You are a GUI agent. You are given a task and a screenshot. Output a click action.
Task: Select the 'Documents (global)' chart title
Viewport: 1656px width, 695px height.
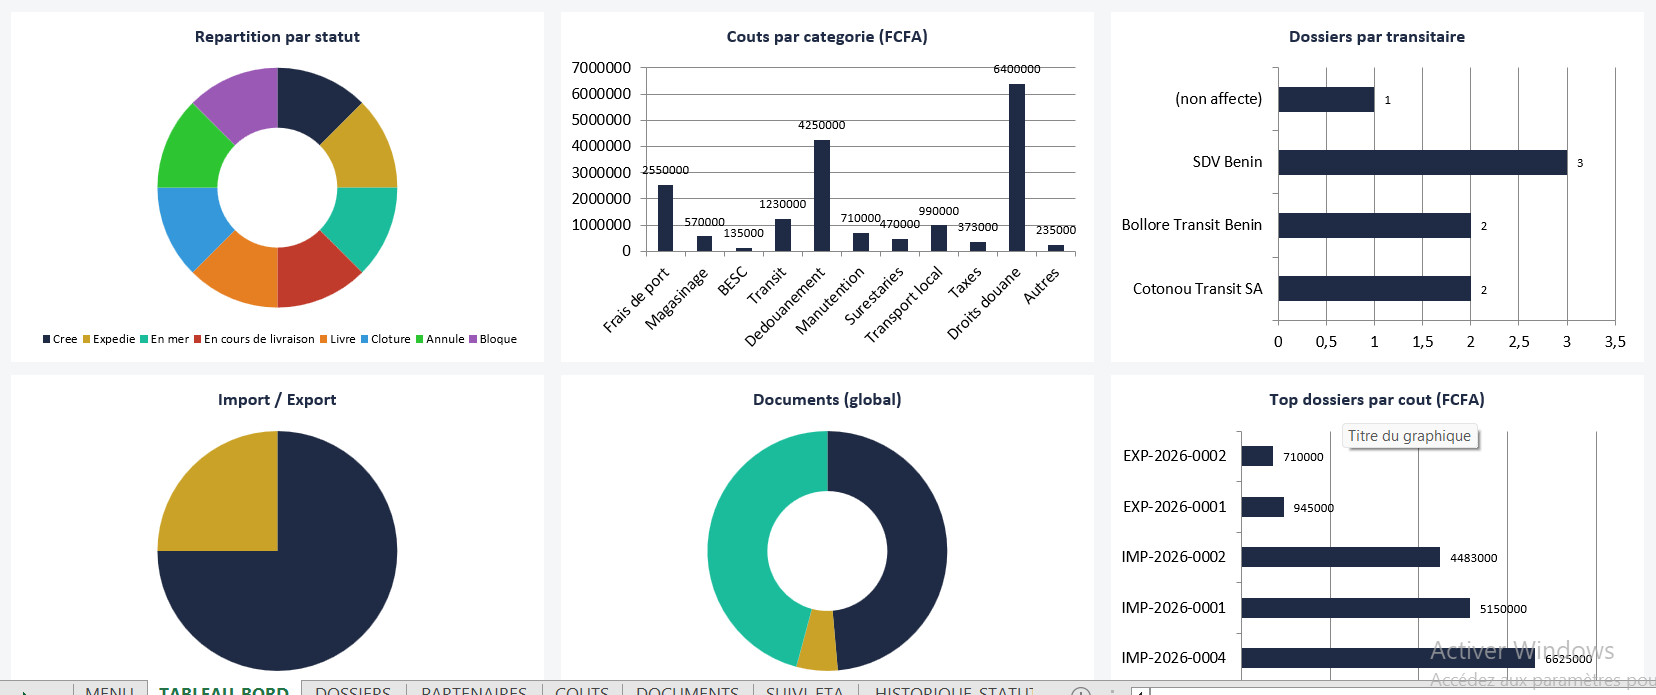[827, 400]
